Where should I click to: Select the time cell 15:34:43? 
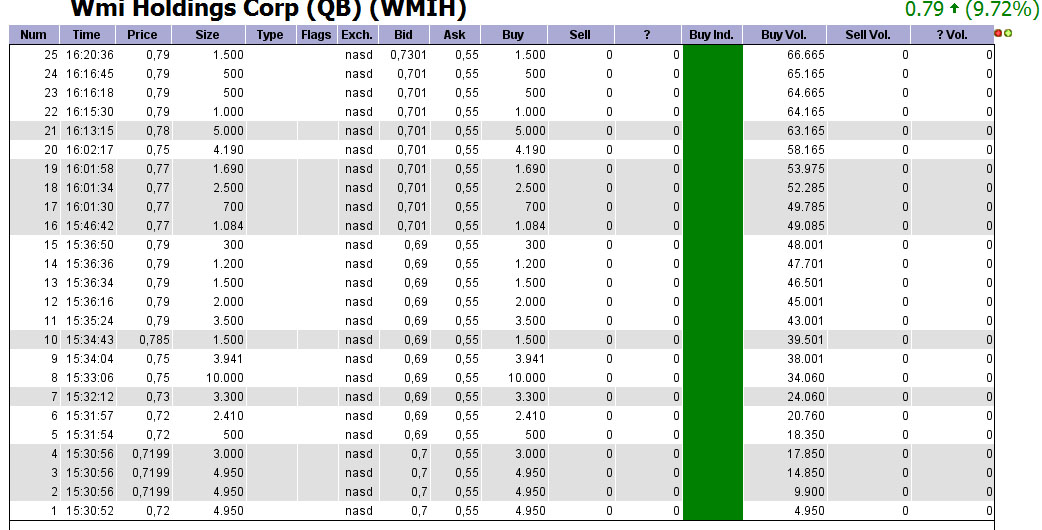(90, 340)
